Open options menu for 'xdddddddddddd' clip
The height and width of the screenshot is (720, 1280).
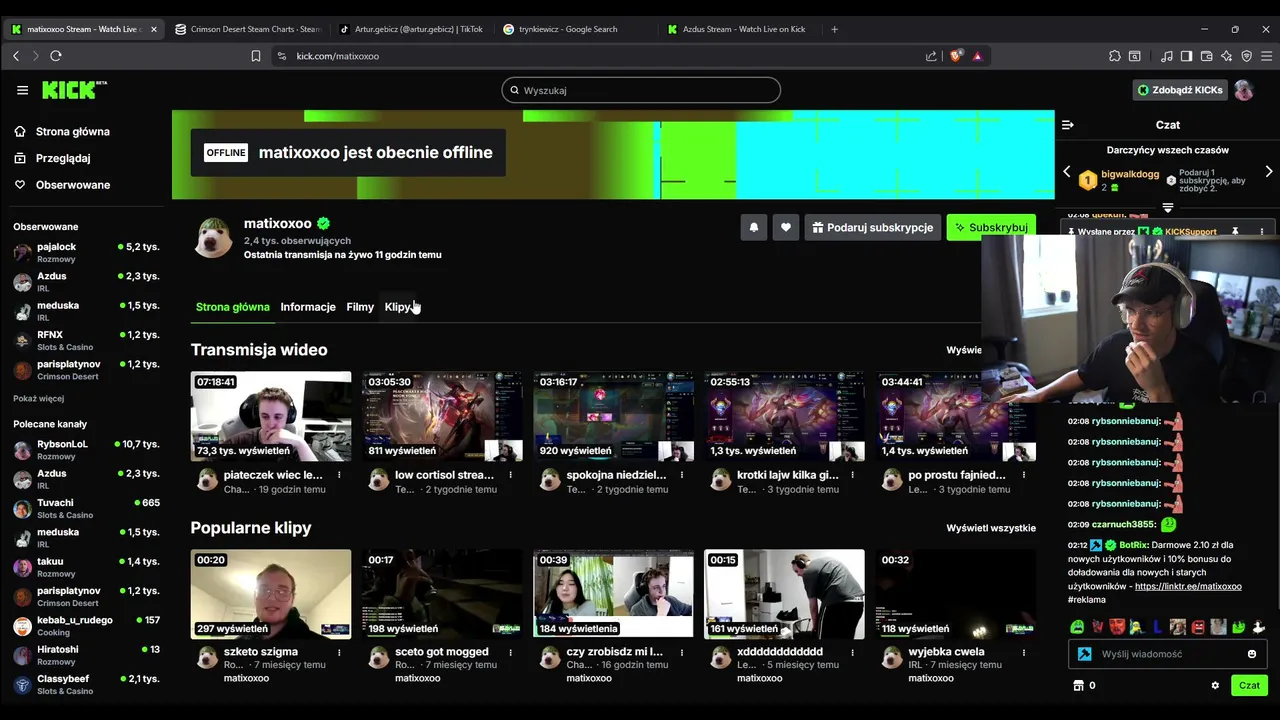pyautogui.click(x=855, y=652)
